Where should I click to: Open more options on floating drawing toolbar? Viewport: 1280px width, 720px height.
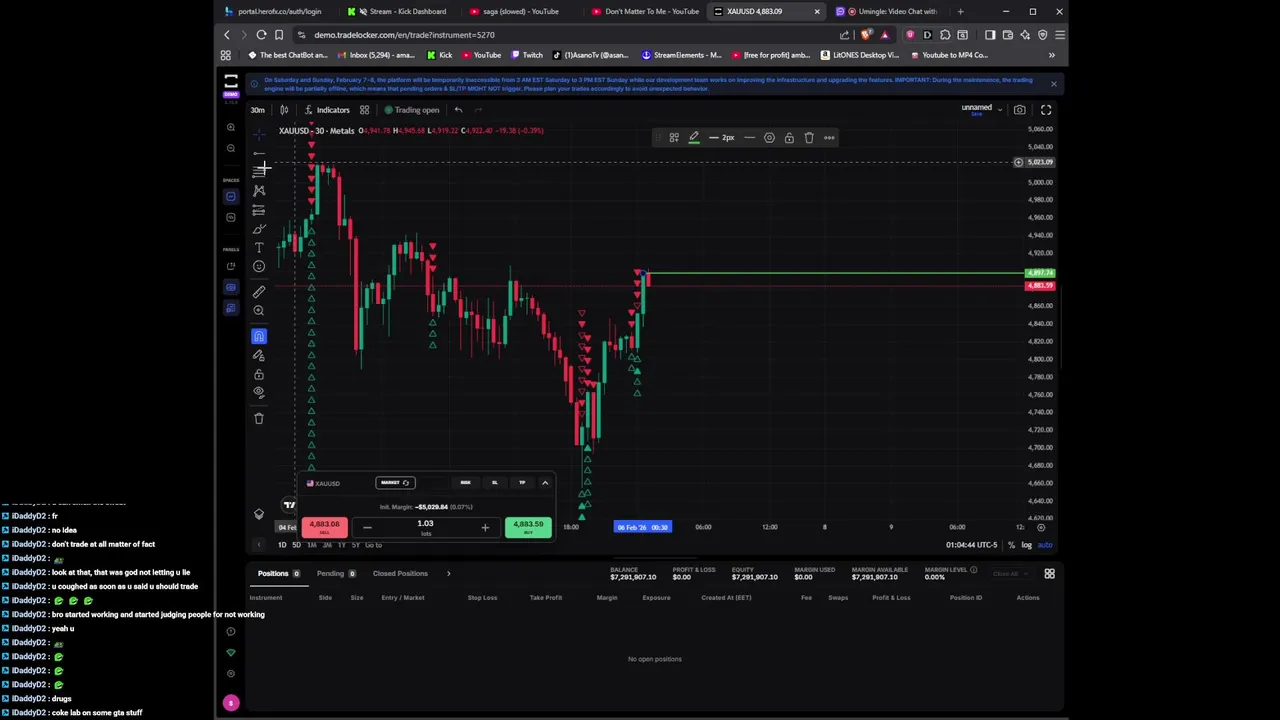[x=829, y=138]
